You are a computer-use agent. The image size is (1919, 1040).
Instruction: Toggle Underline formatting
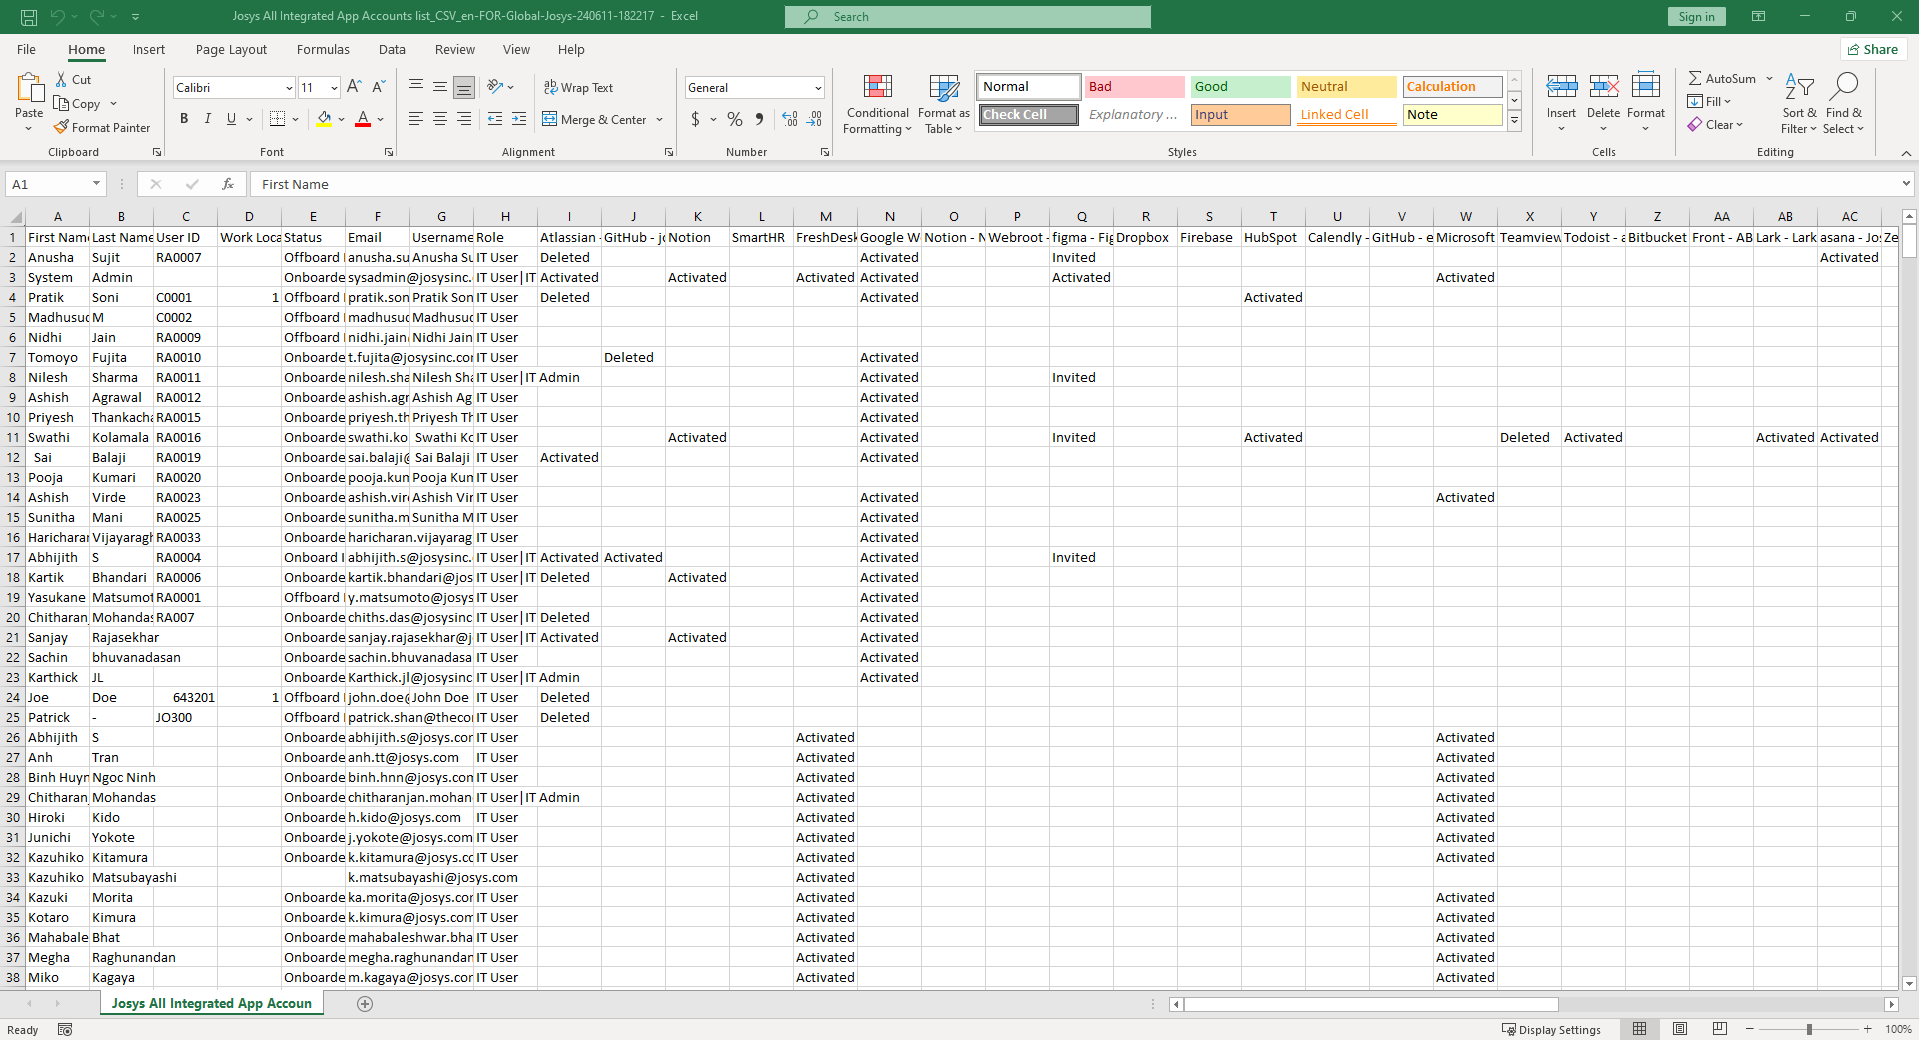[x=232, y=119]
